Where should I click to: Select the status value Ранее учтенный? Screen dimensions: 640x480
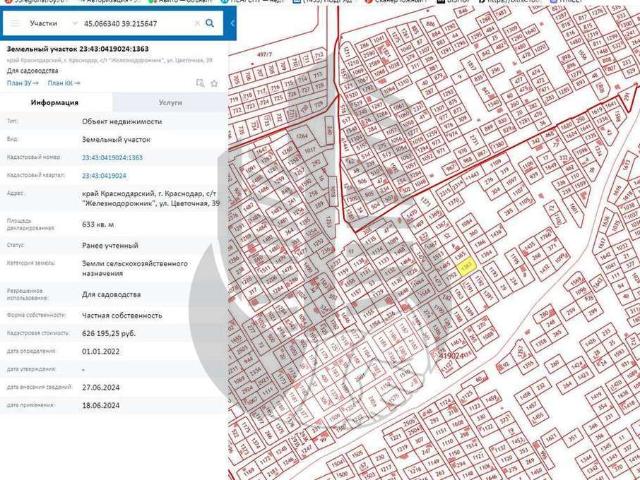click(110, 245)
